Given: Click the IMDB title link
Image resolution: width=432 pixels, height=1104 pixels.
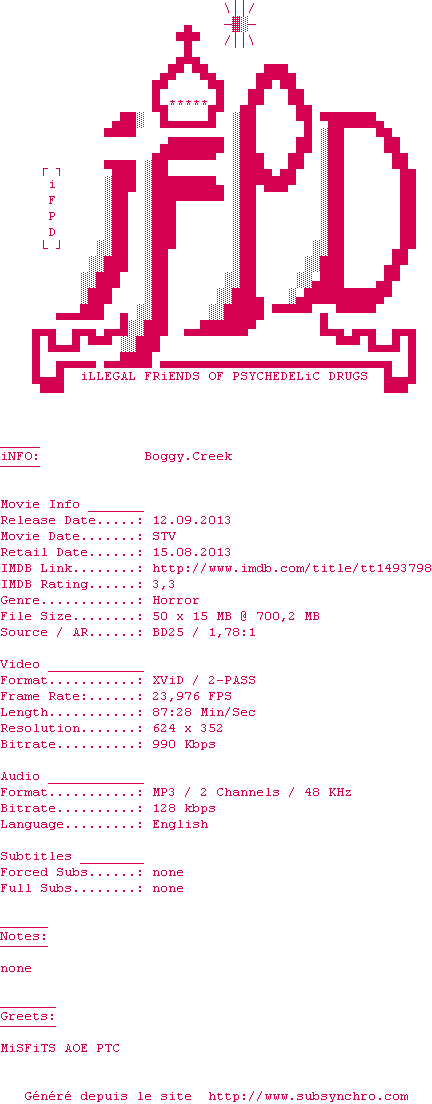Looking at the screenshot, I should coord(292,568).
